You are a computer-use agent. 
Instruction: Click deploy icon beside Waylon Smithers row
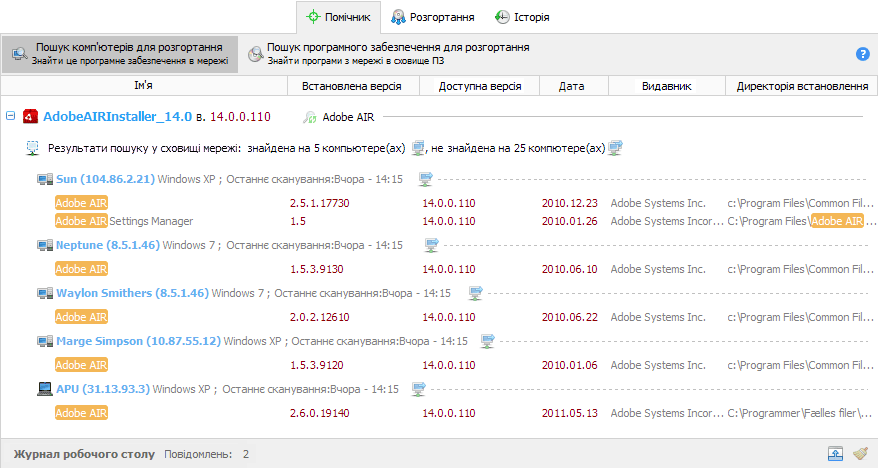475,293
